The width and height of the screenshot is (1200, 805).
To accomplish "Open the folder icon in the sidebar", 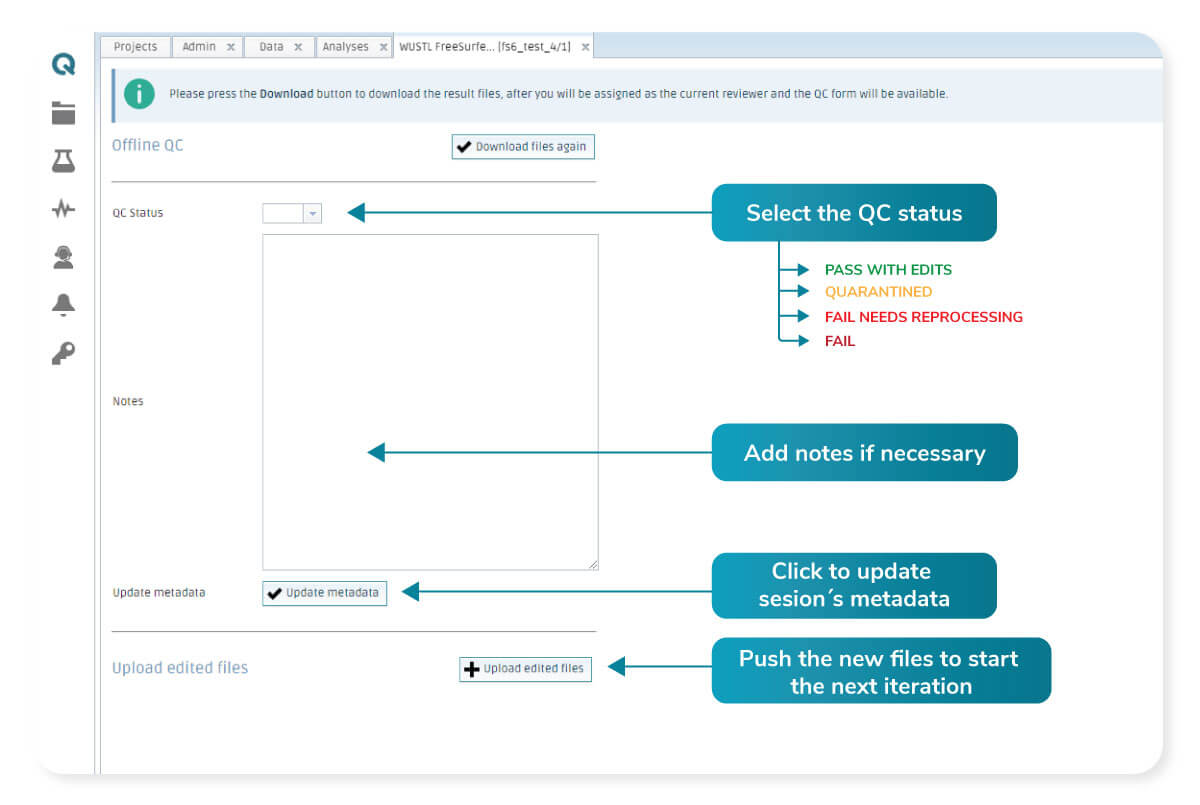I will tap(63, 113).
